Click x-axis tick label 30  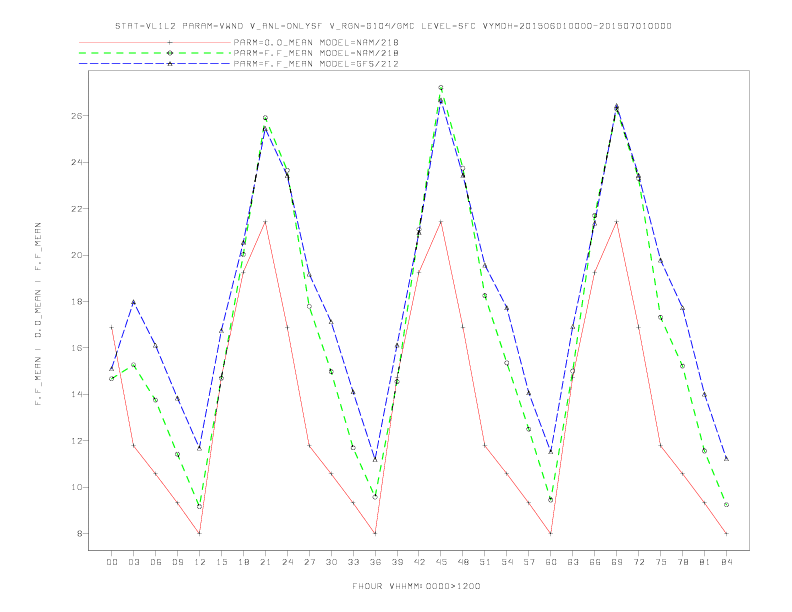(331, 562)
